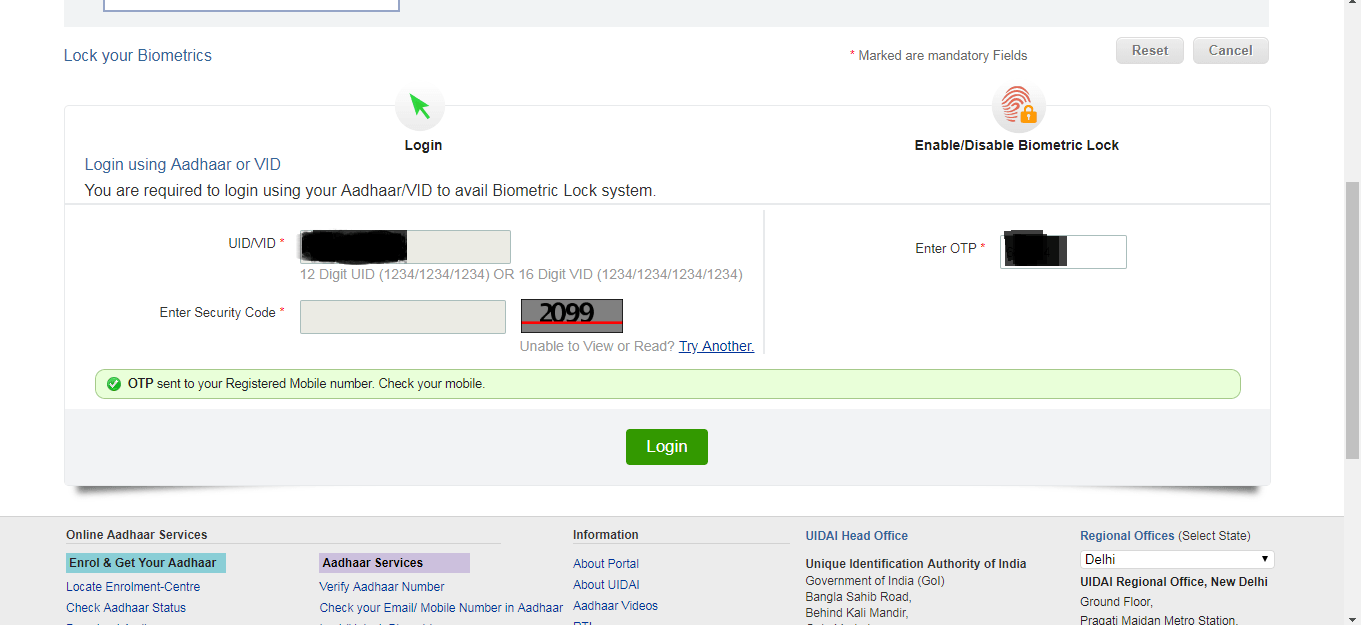This screenshot has width=1361, height=625.
Task: Click Try Another captcha link
Action: (716, 346)
